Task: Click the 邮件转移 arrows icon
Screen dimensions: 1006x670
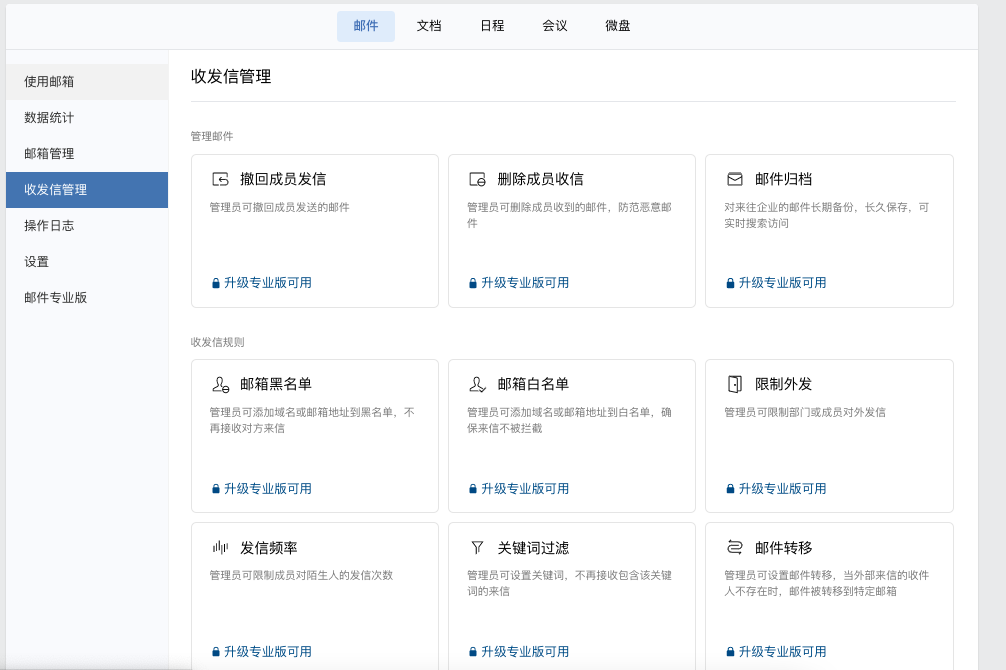Action: click(735, 548)
